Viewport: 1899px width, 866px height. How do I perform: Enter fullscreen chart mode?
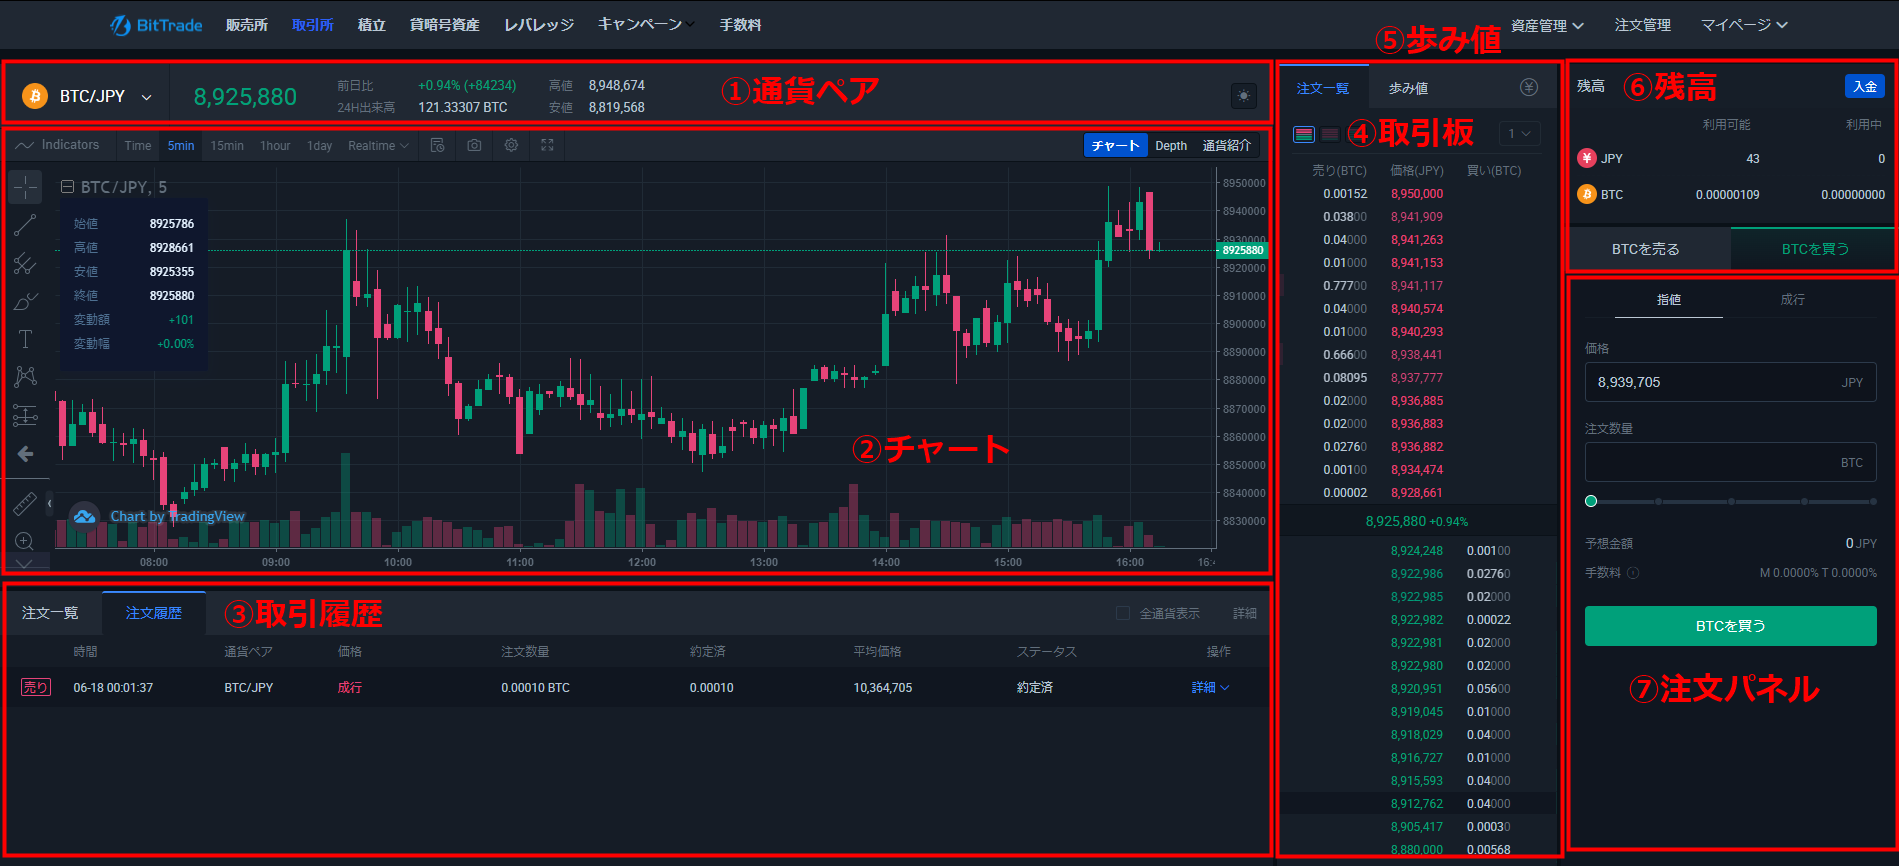coord(547,145)
